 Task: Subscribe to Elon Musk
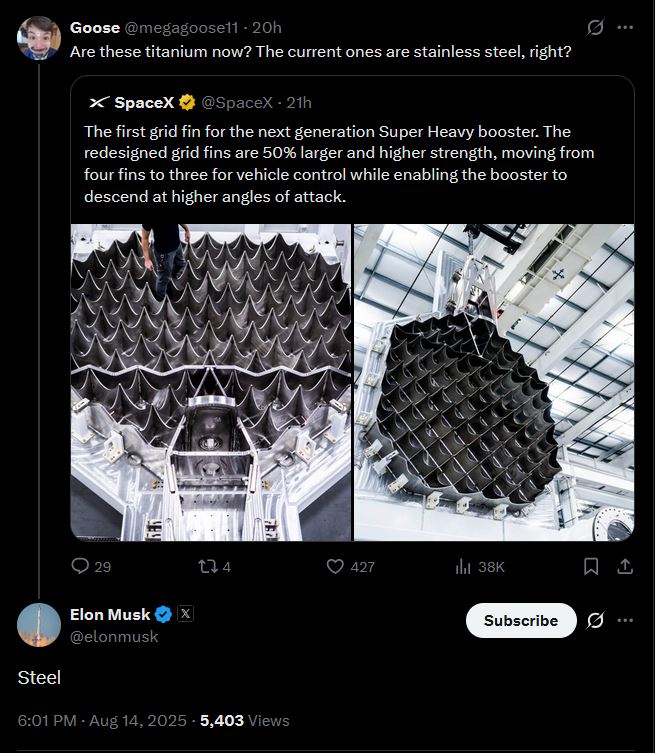pos(521,620)
